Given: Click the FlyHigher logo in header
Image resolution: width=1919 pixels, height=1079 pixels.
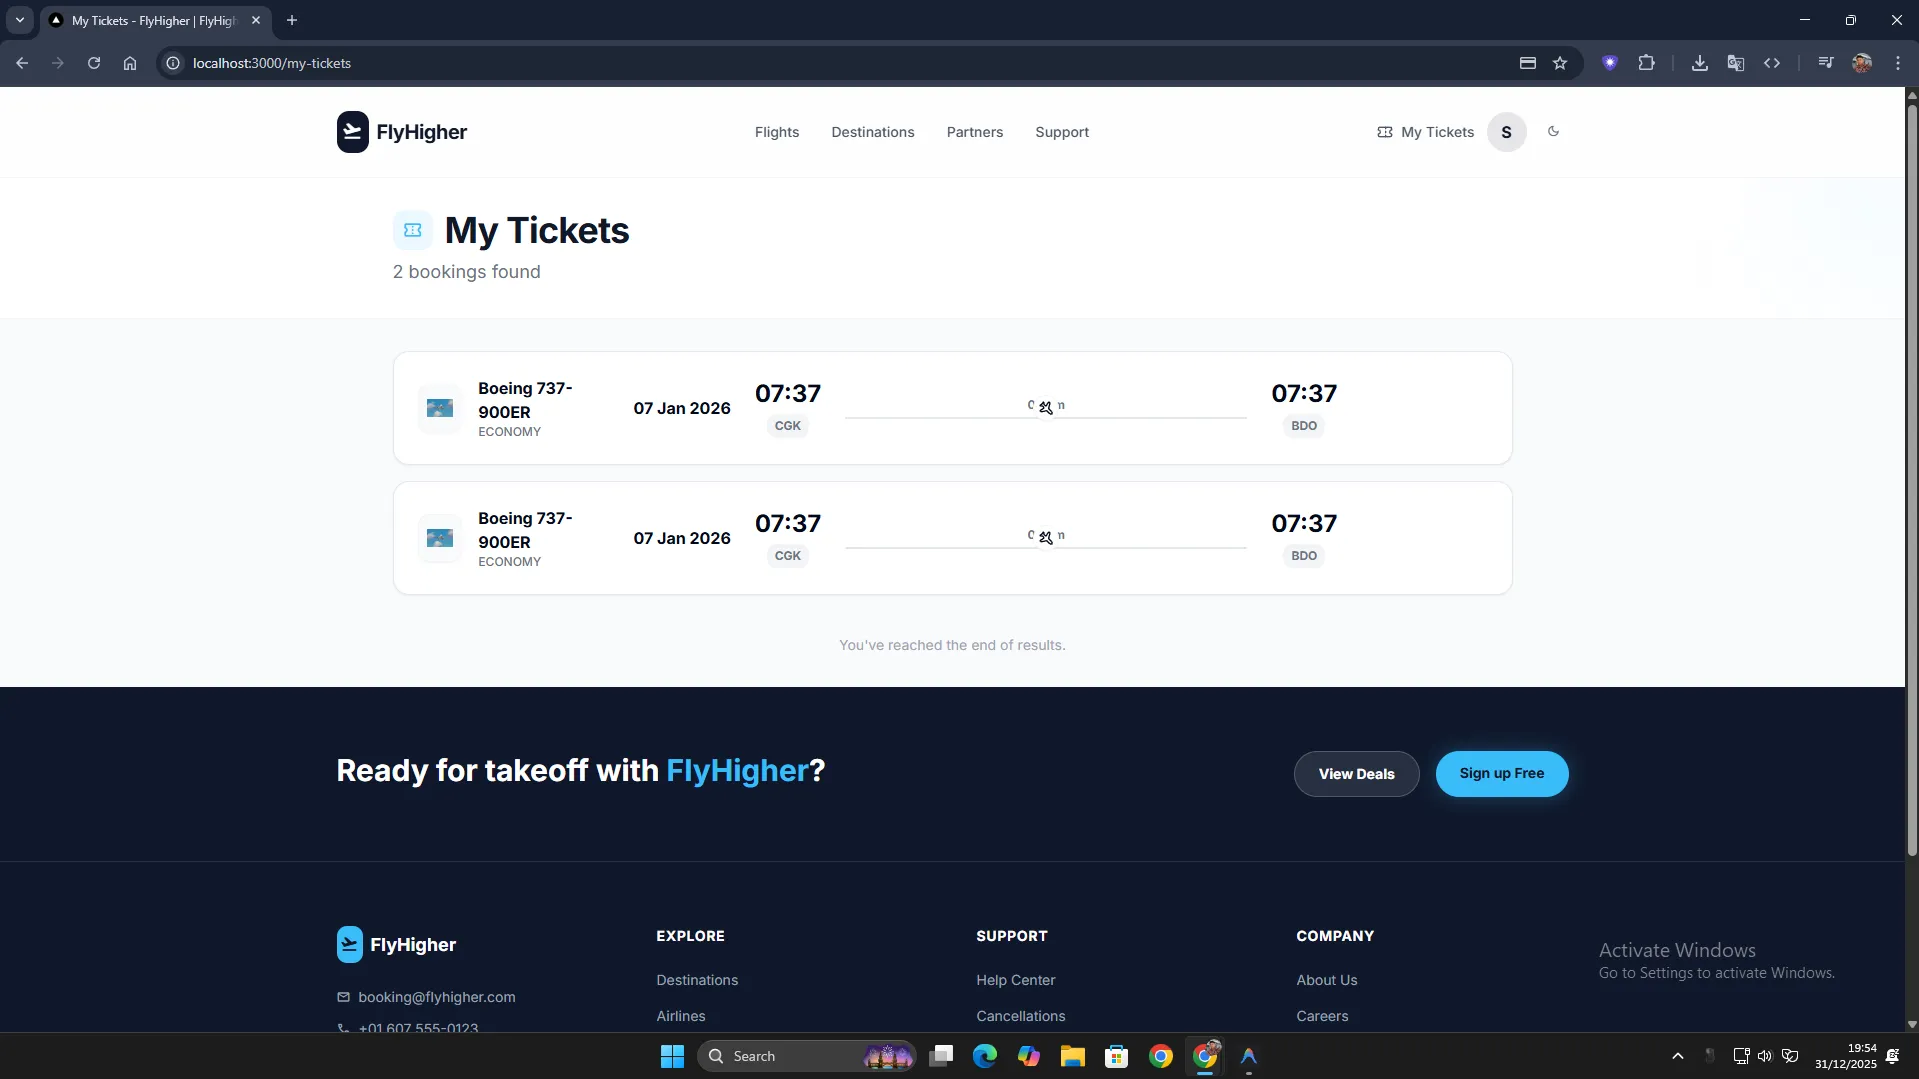Looking at the screenshot, I should click(x=402, y=132).
